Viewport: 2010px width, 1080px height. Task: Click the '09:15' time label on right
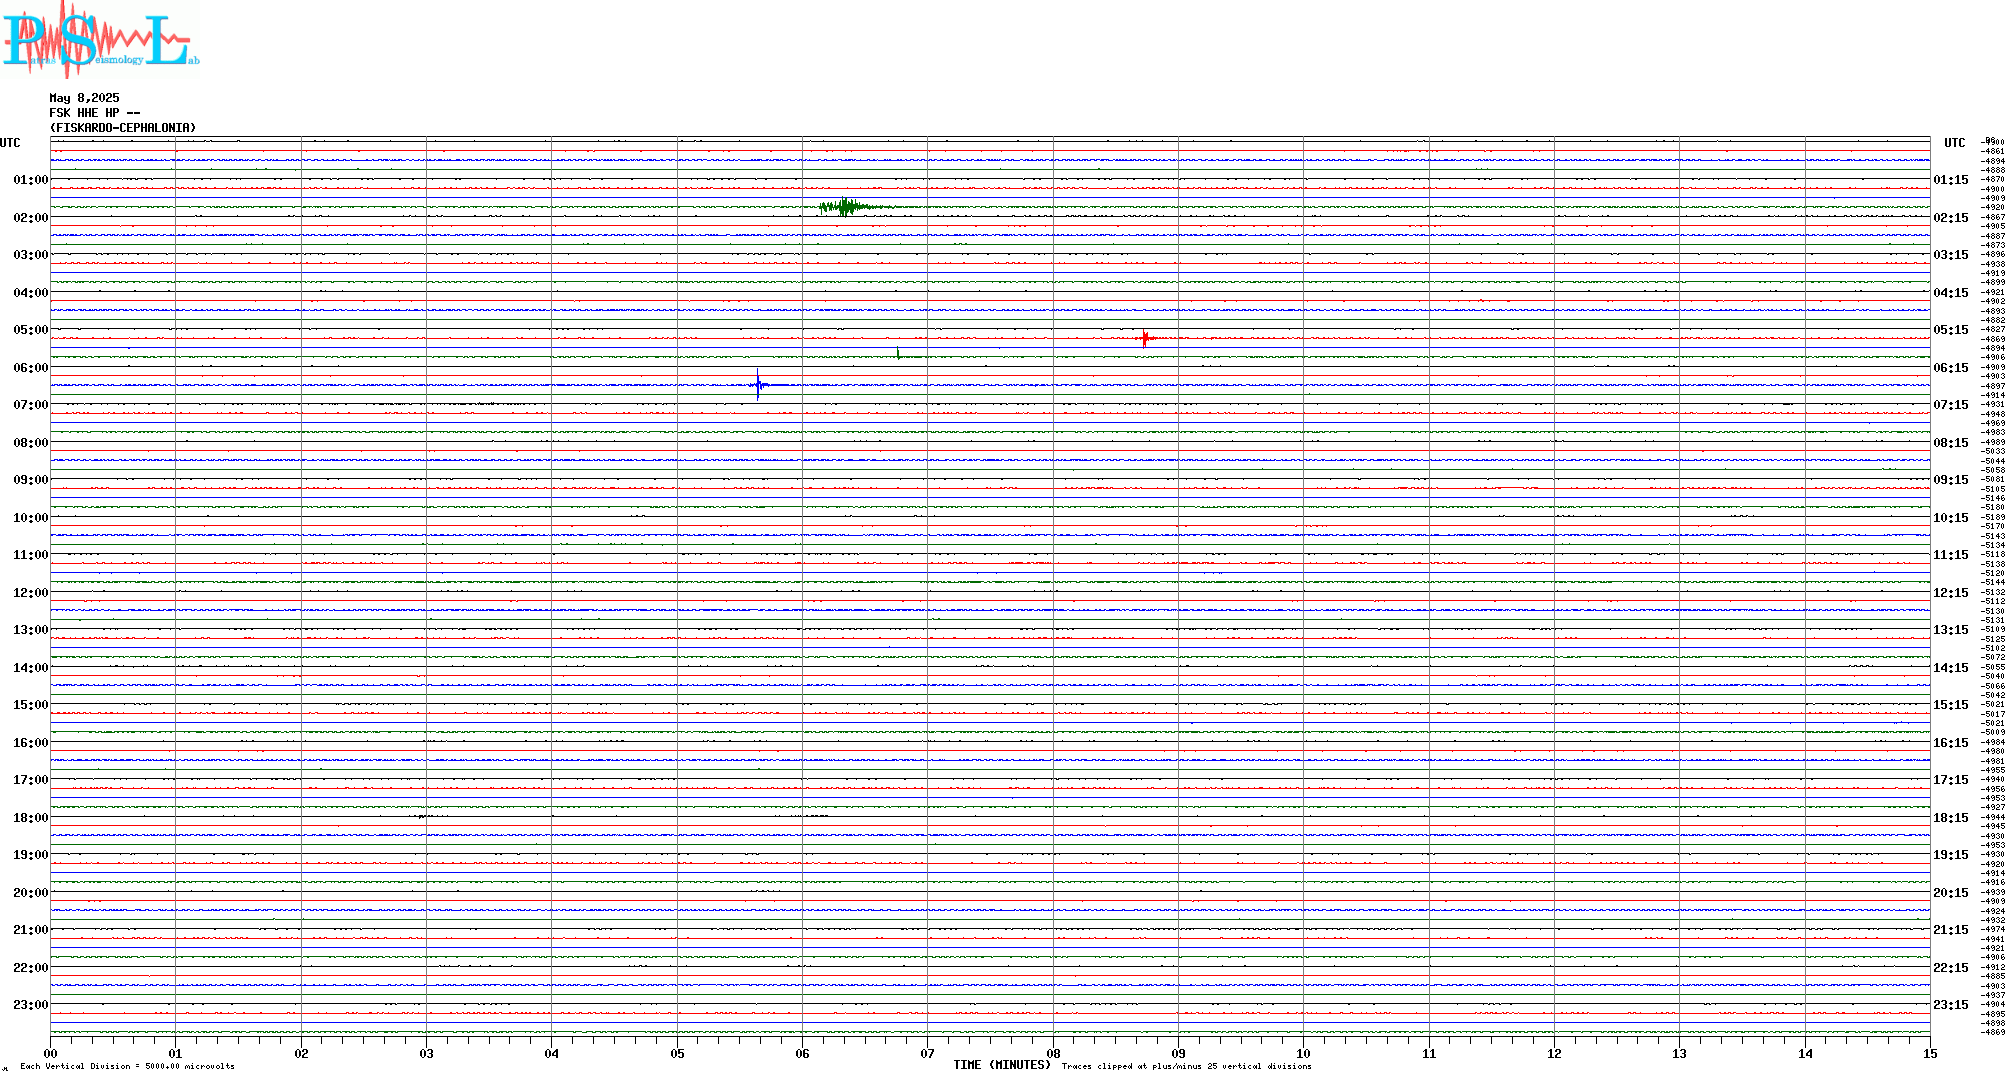1951,480
